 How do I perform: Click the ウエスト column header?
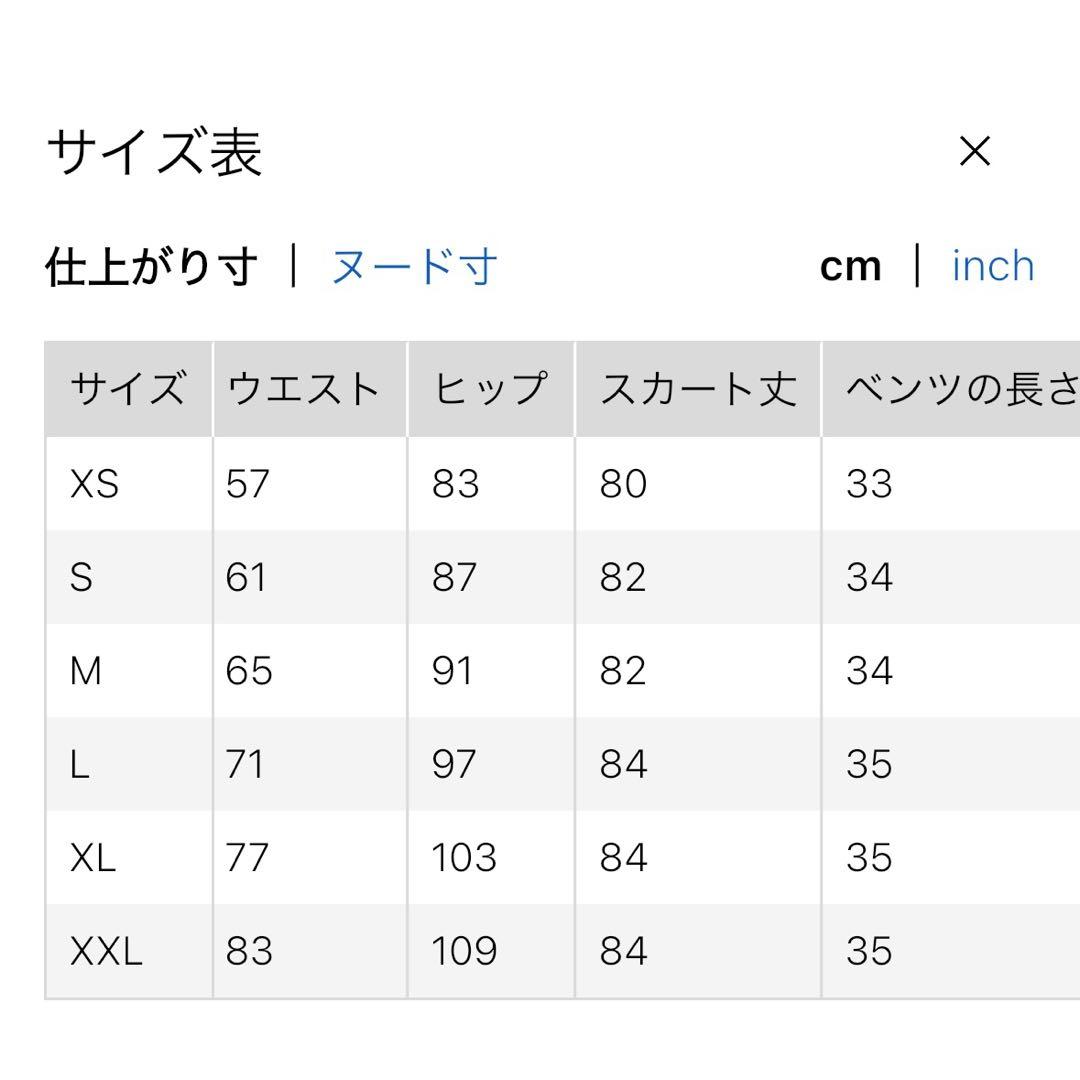pos(304,389)
